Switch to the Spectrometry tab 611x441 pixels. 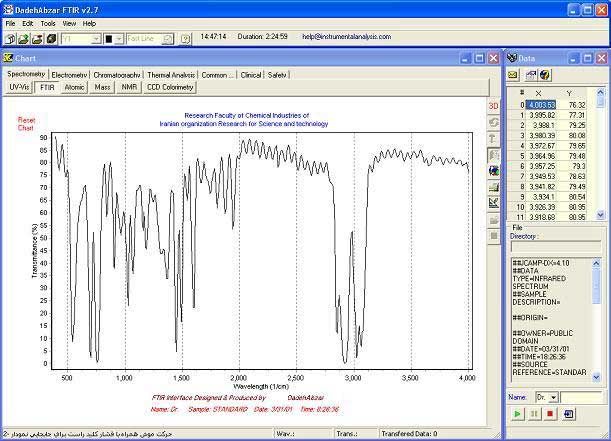click(x=26, y=74)
